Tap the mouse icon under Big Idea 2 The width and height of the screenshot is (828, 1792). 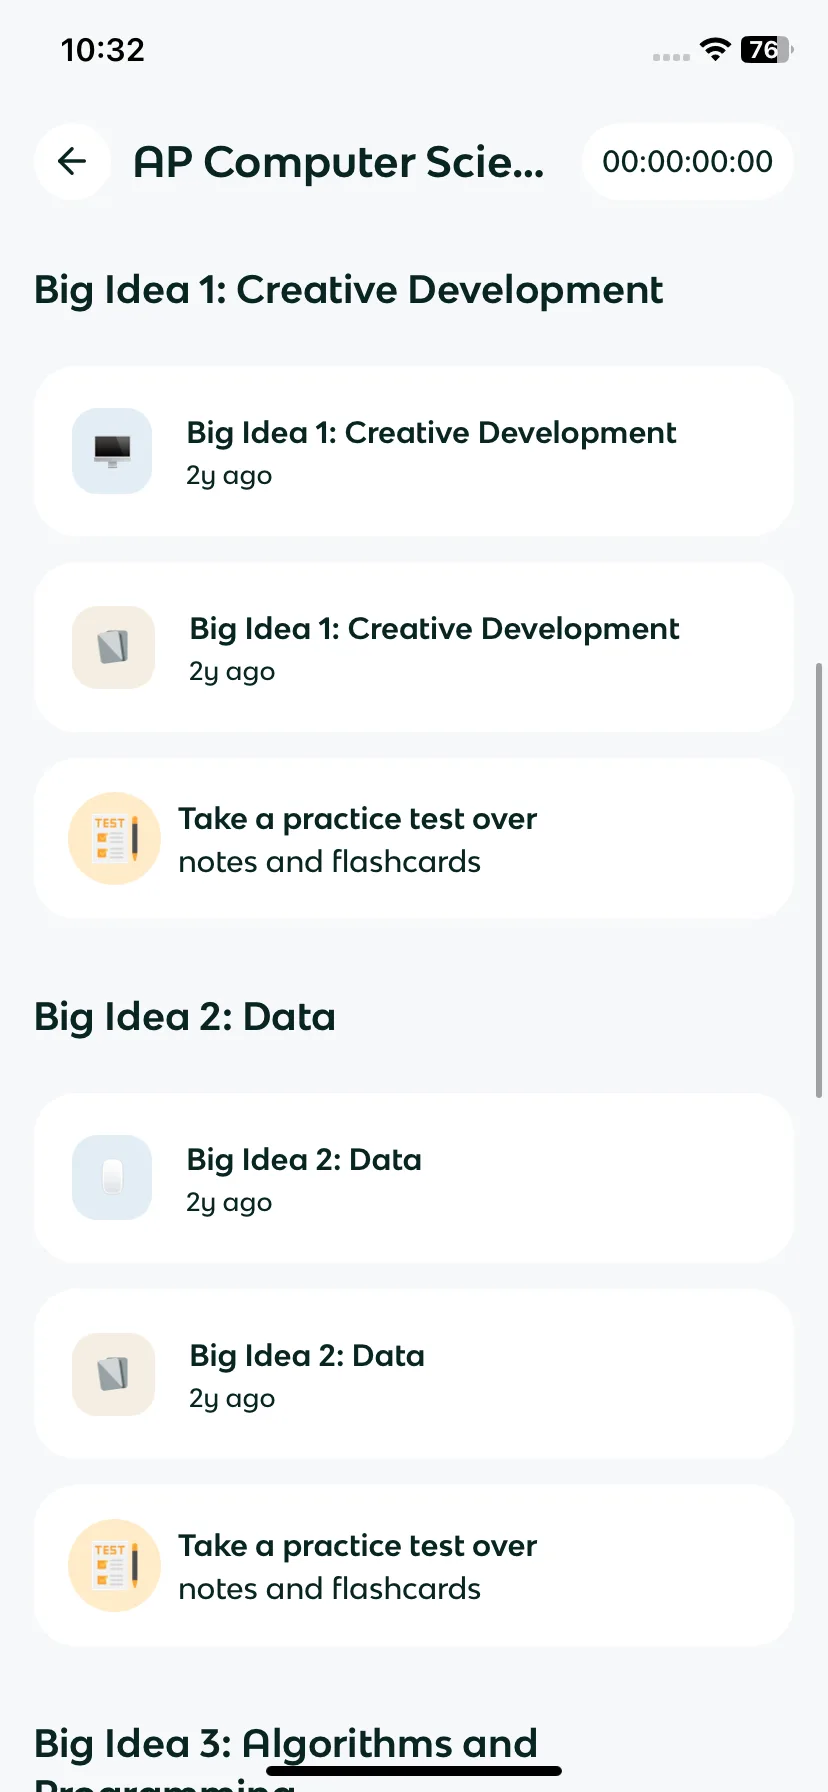pos(112,1177)
